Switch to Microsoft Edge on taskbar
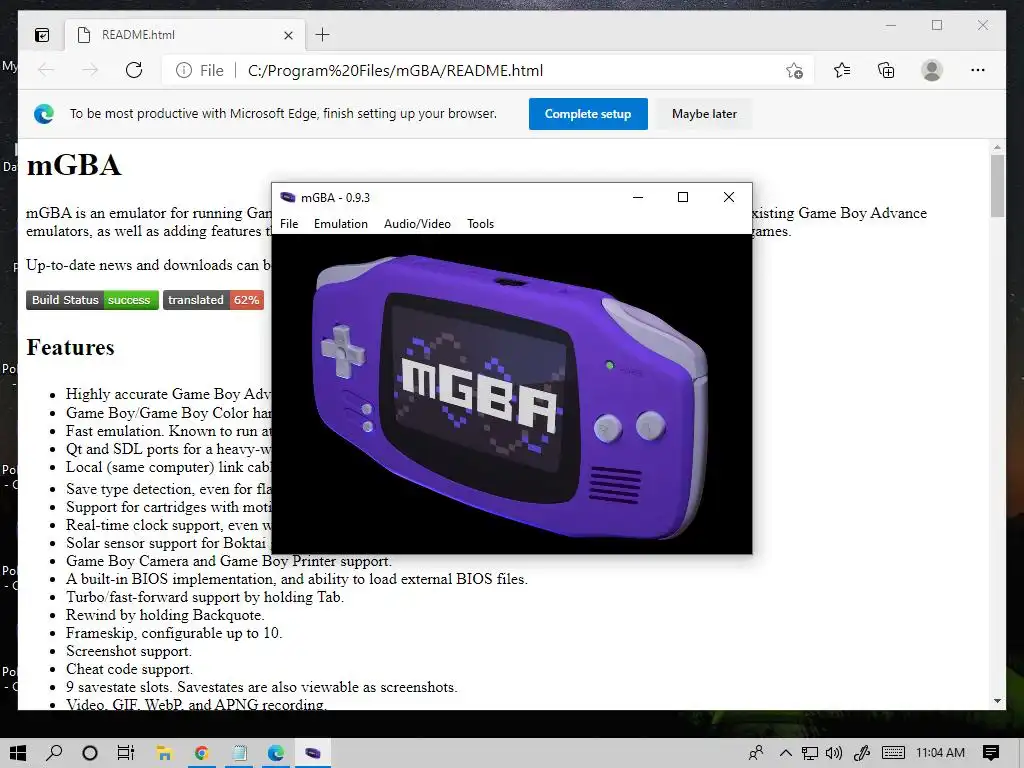 276,753
